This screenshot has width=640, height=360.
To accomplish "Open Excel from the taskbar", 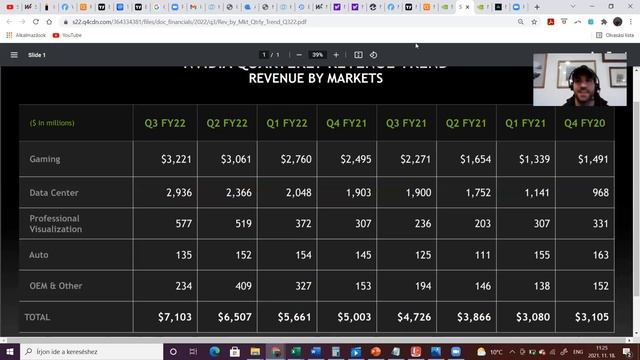I will tap(296, 351).
